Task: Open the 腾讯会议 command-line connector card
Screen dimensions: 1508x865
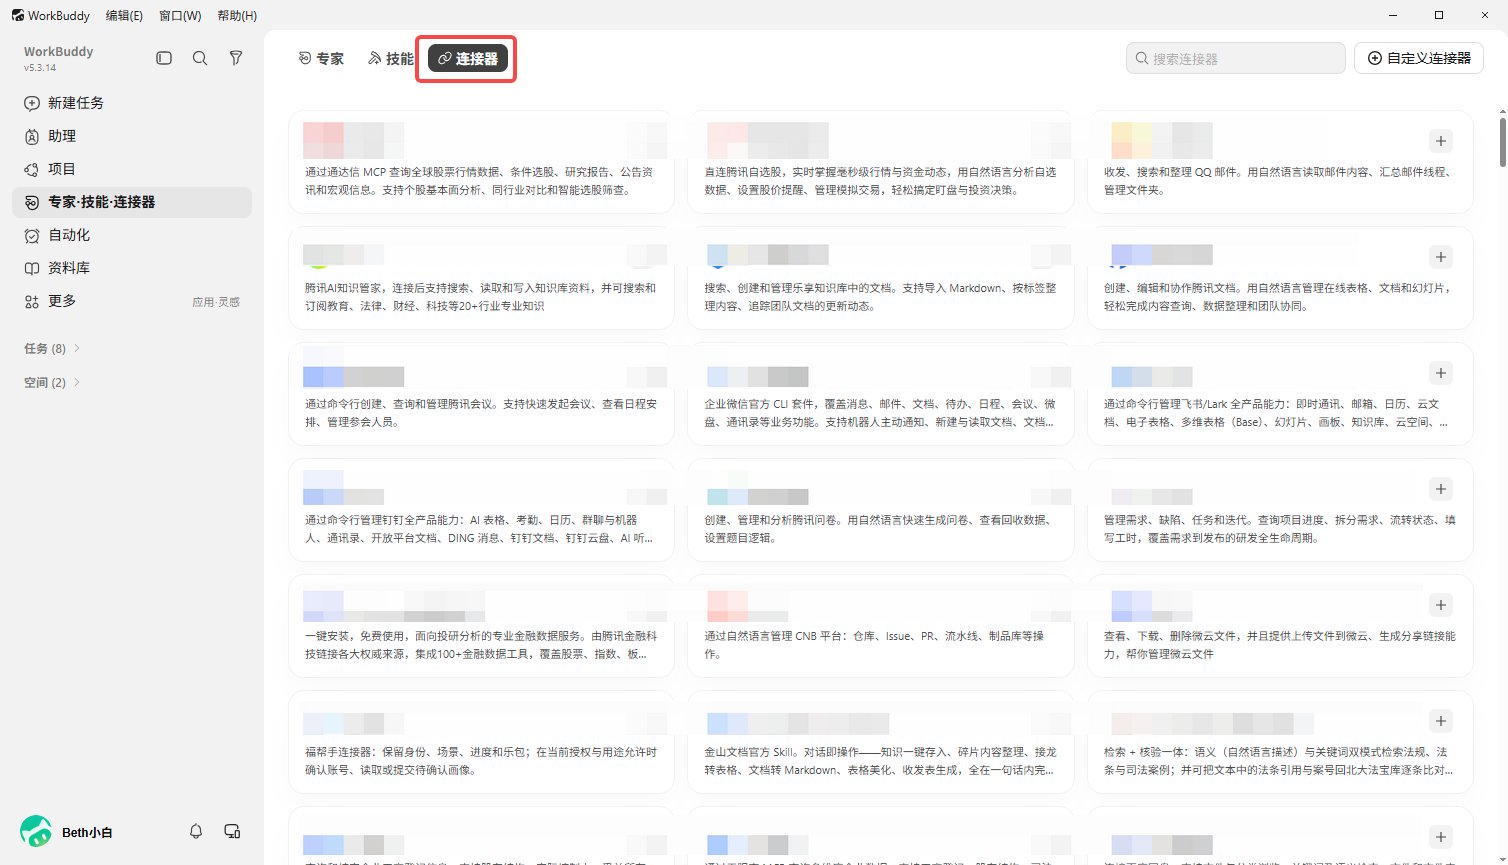Action: click(x=481, y=393)
